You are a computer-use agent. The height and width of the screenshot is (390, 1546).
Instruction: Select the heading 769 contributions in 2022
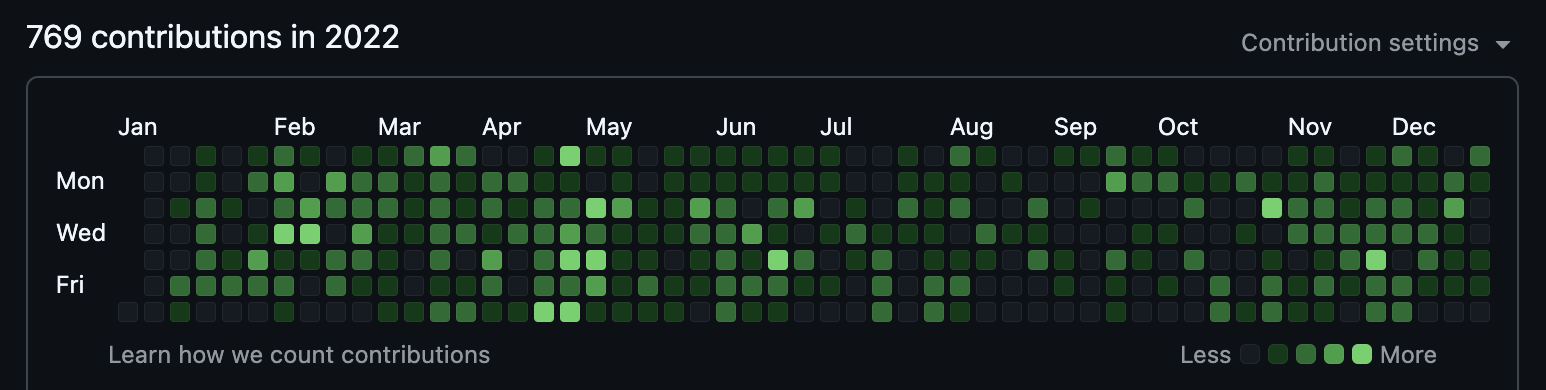coord(213,38)
